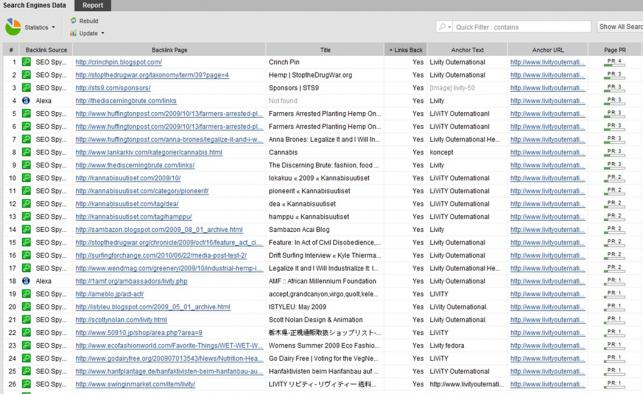Select anchor text 'koncept'
The height and width of the screenshot is (394, 643).
[x=441, y=152]
